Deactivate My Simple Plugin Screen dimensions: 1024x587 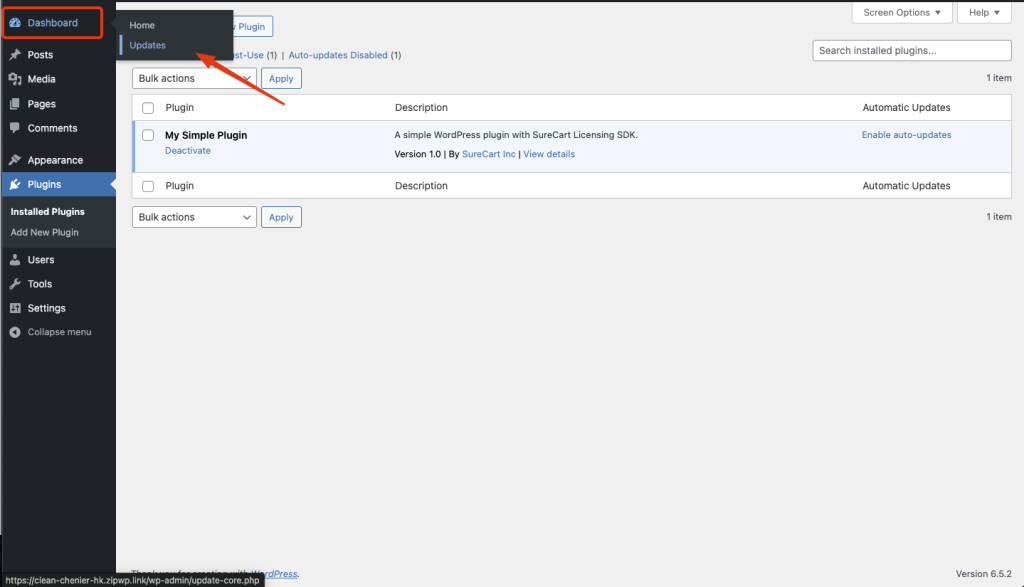(x=188, y=150)
